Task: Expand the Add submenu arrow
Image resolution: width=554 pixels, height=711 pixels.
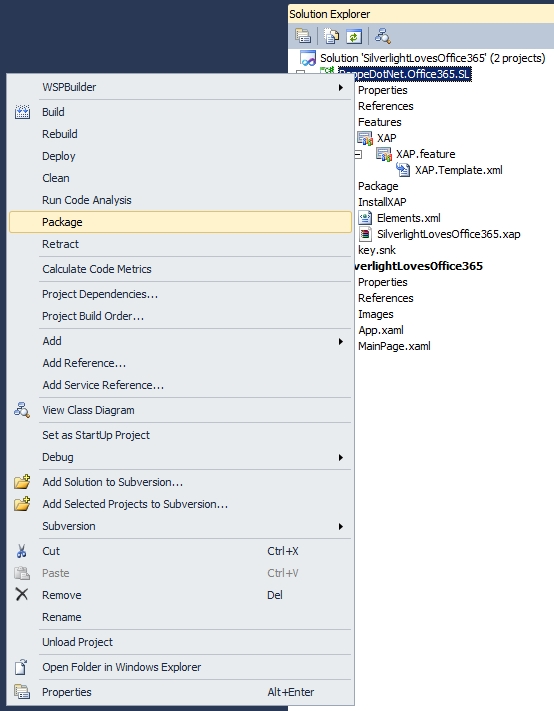Action: (x=340, y=341)
